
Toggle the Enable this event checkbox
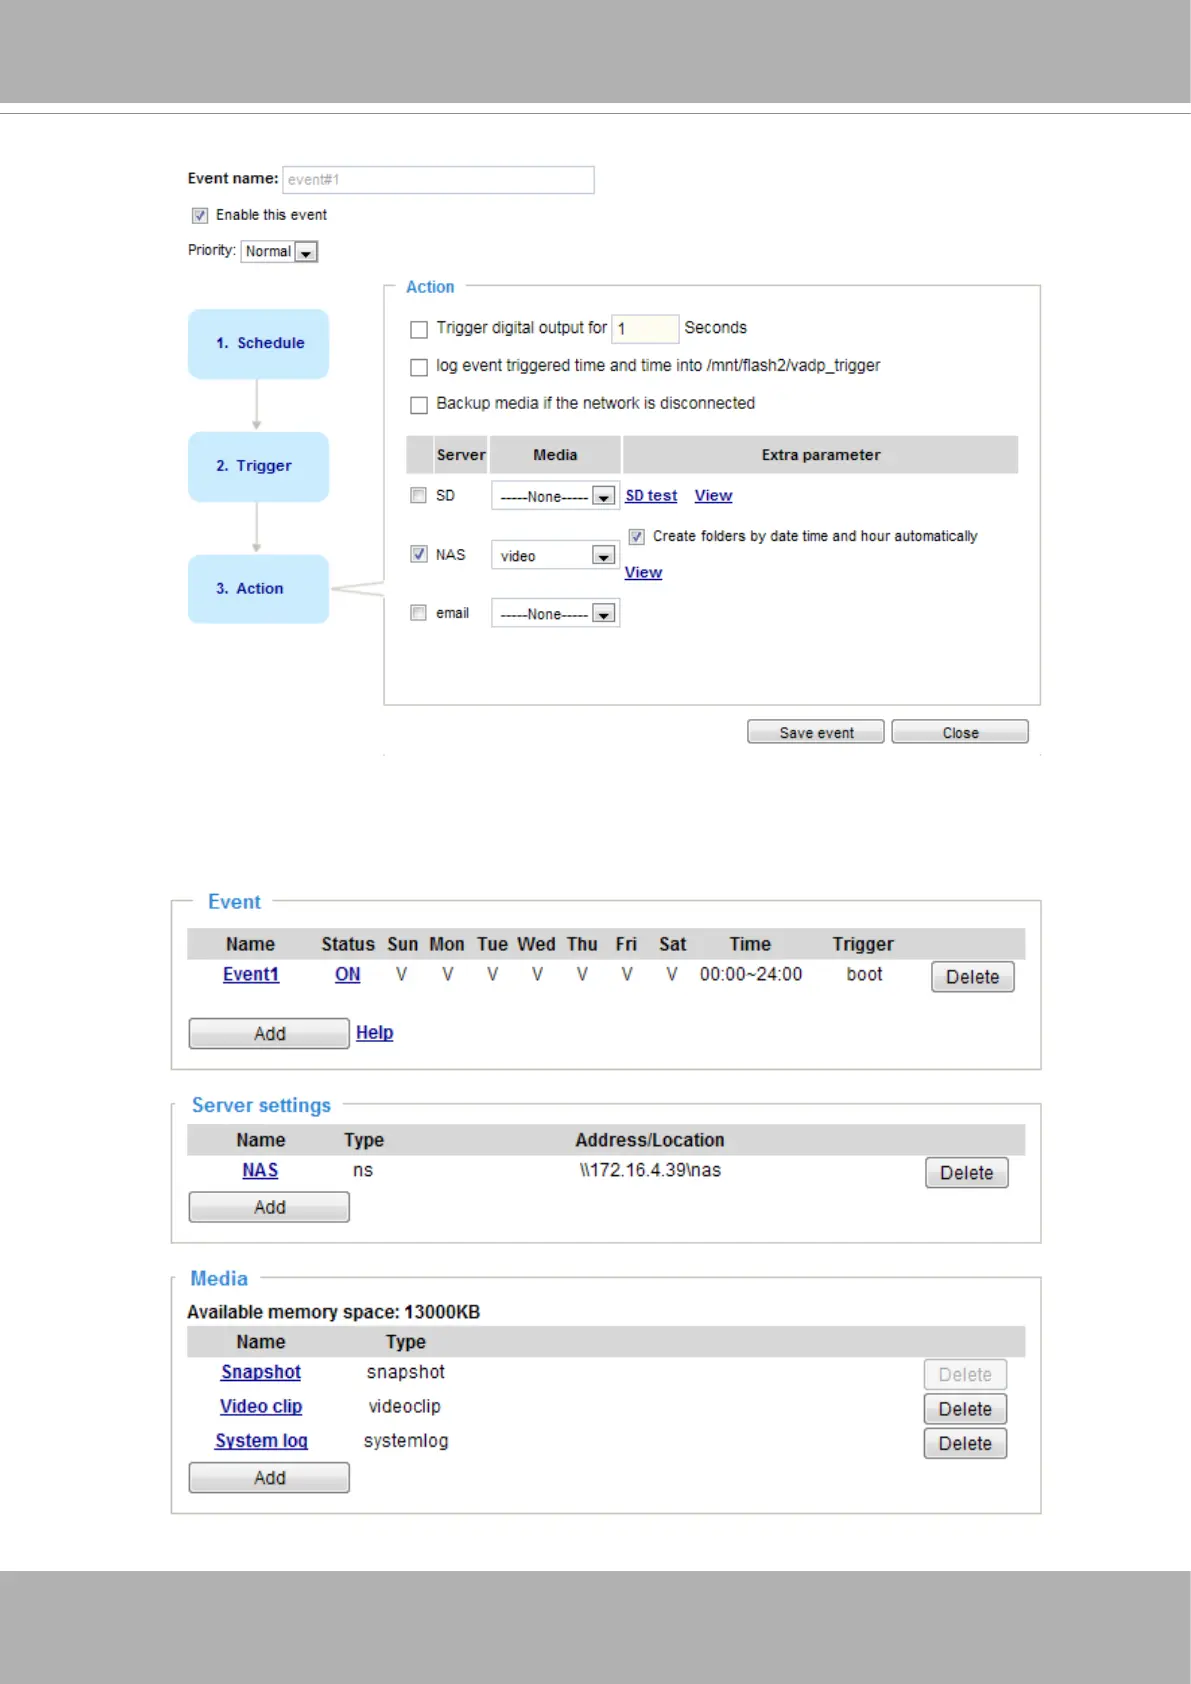tap(200, 216)
